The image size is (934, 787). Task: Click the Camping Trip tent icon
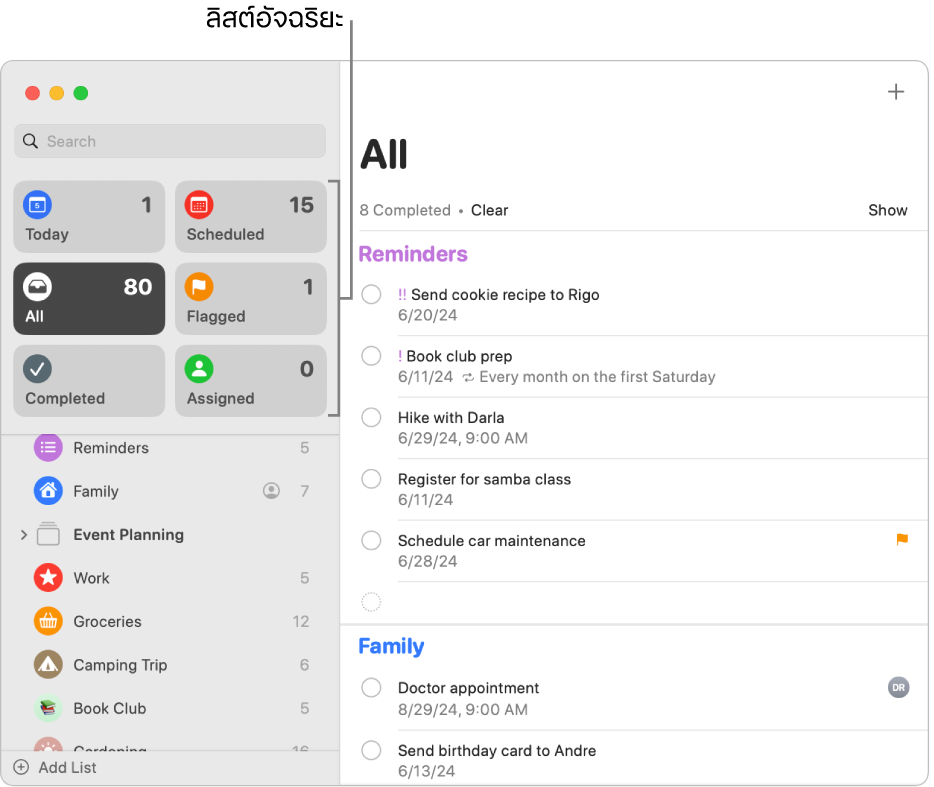coord(48,665)
